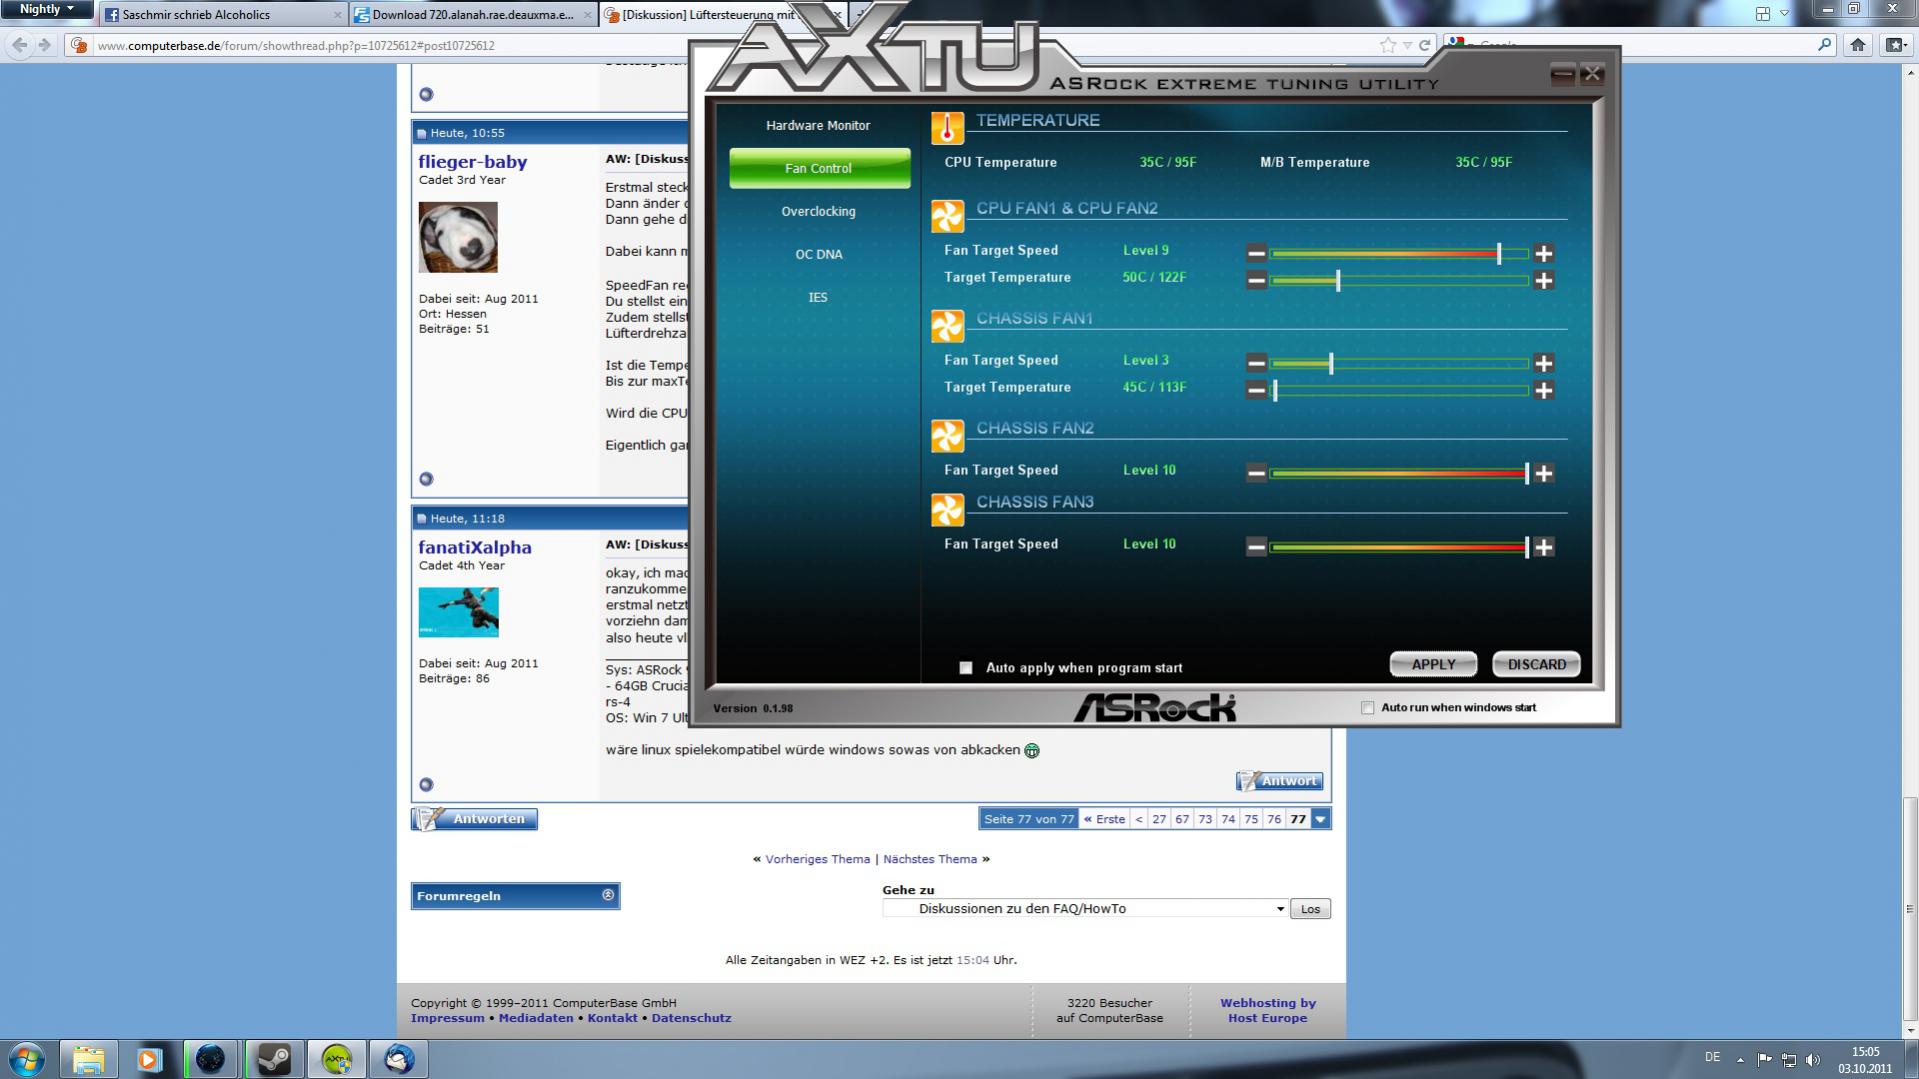Increase Chassis Fan2 speed with plus button
The height and width of the screenshot is (1079, 1919).
(x=1543, y=473)
